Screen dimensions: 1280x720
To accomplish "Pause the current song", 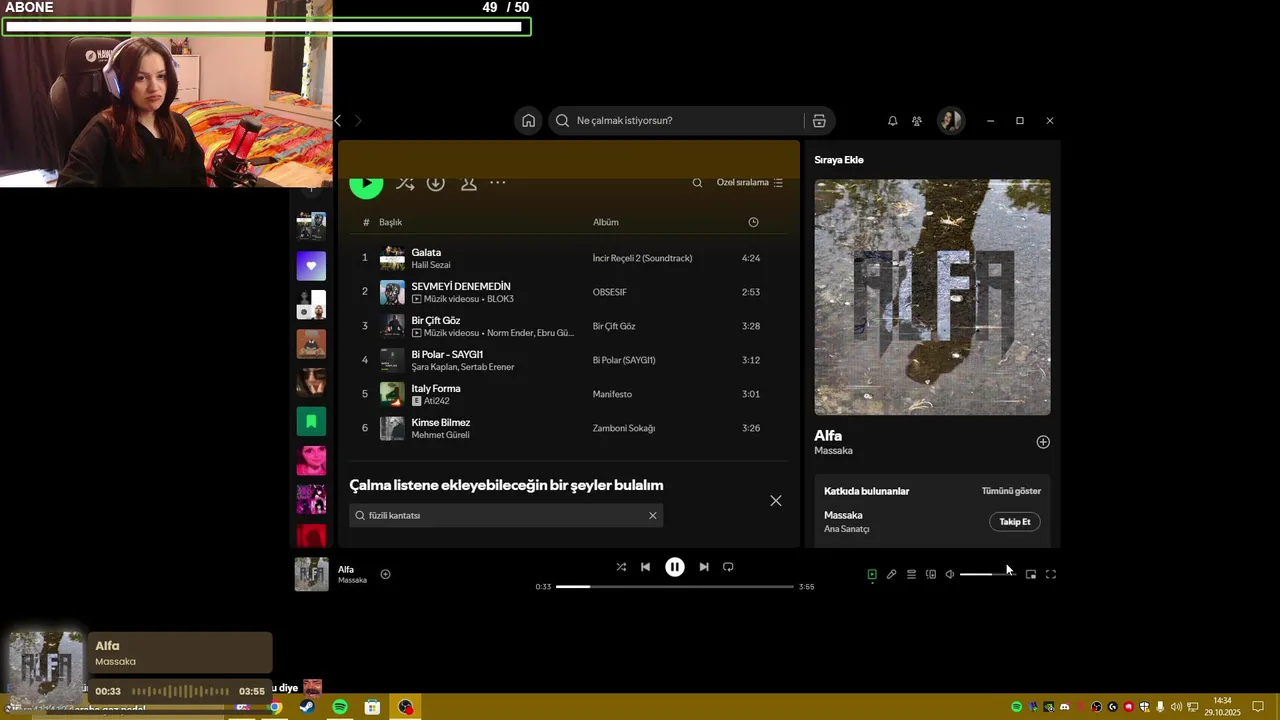I will point(675,567).
